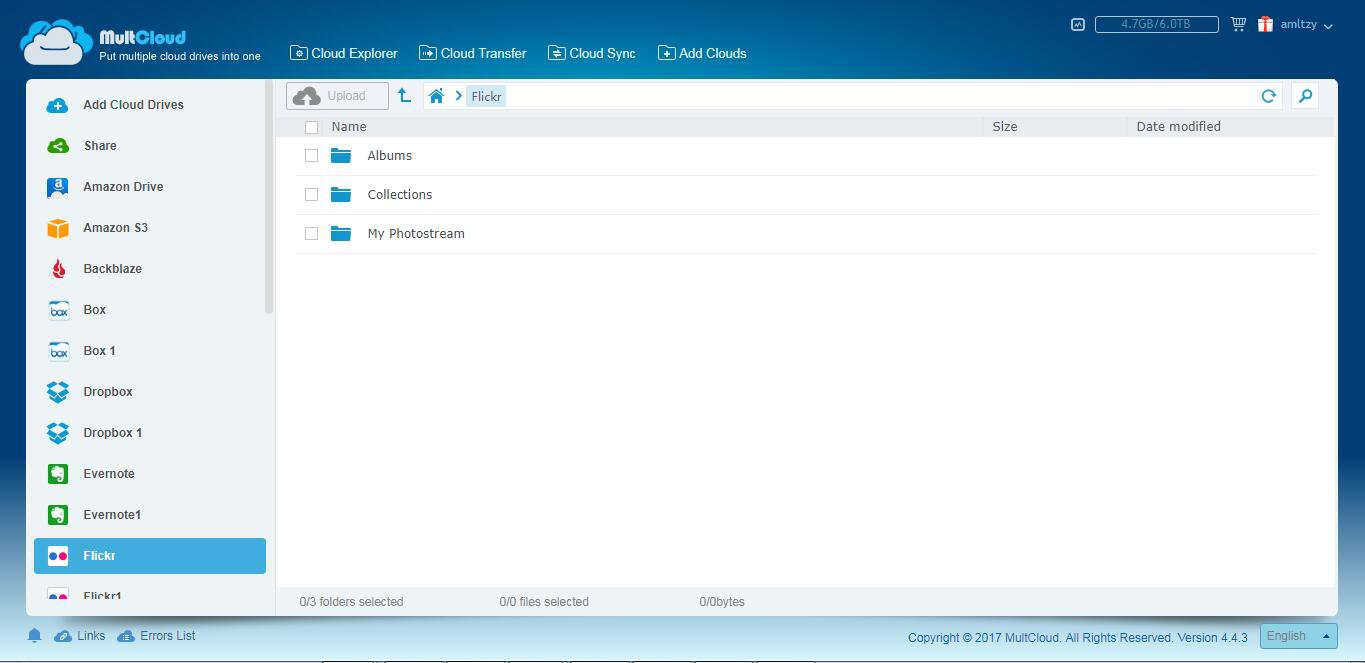Switch to Cloud Sync
This screenshot has height=663, width=1365.
(x=592, y=53)
